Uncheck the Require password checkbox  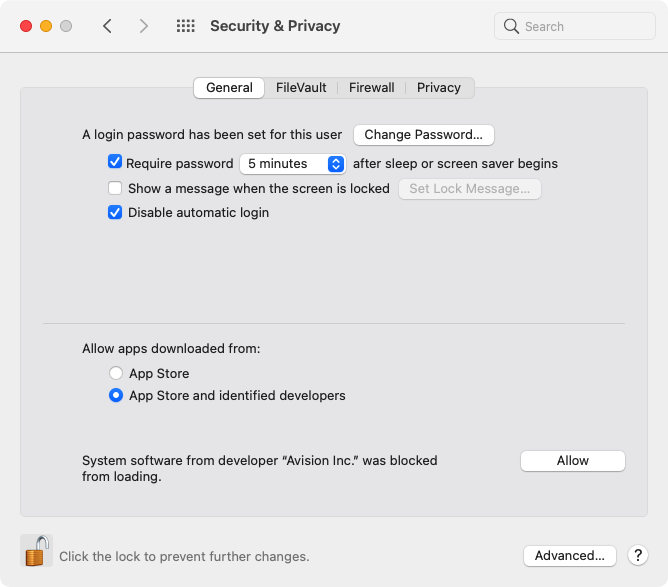115,162
